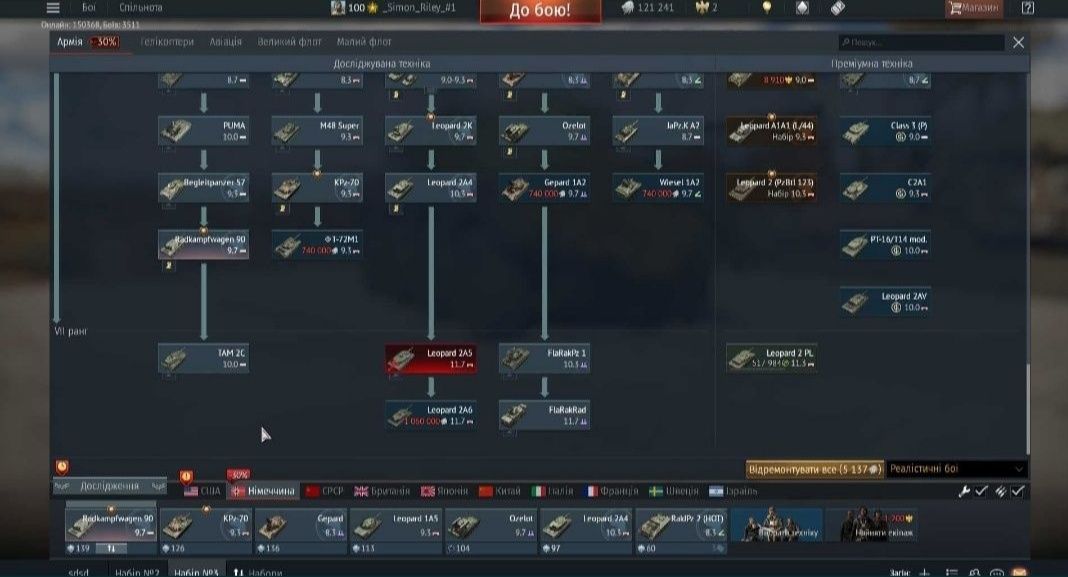Screen dimensions: 1068x577
Task: Switch to the Гелікоптери tab
Action: pos(167,42)
